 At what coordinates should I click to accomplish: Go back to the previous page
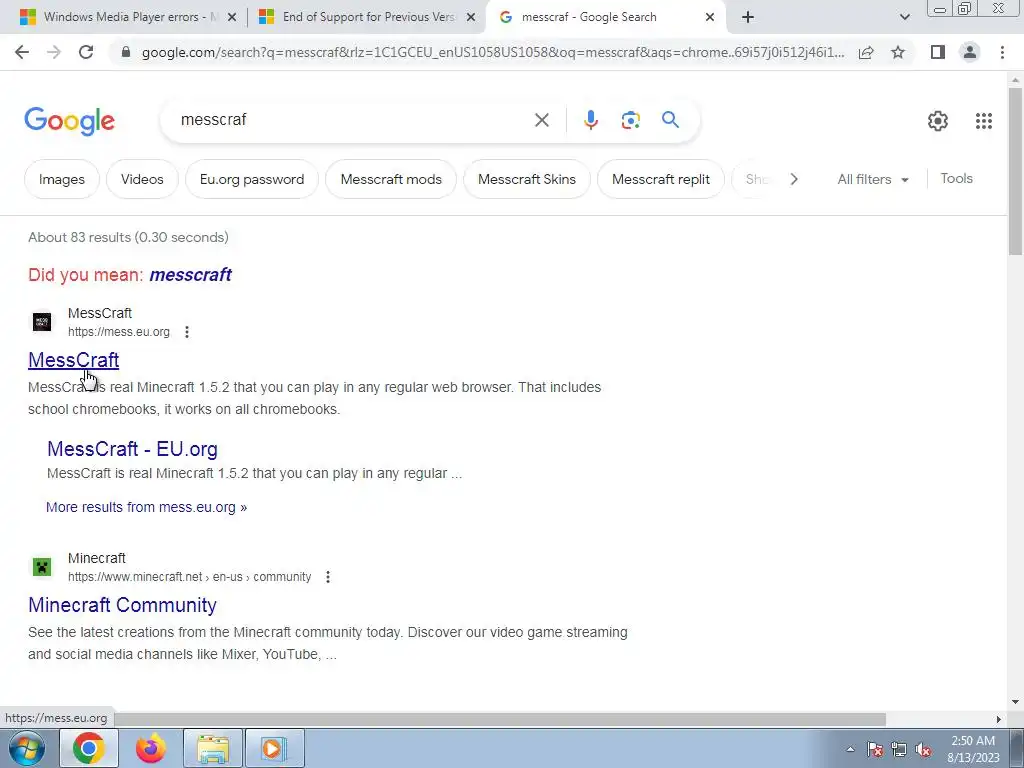[22, 52]
